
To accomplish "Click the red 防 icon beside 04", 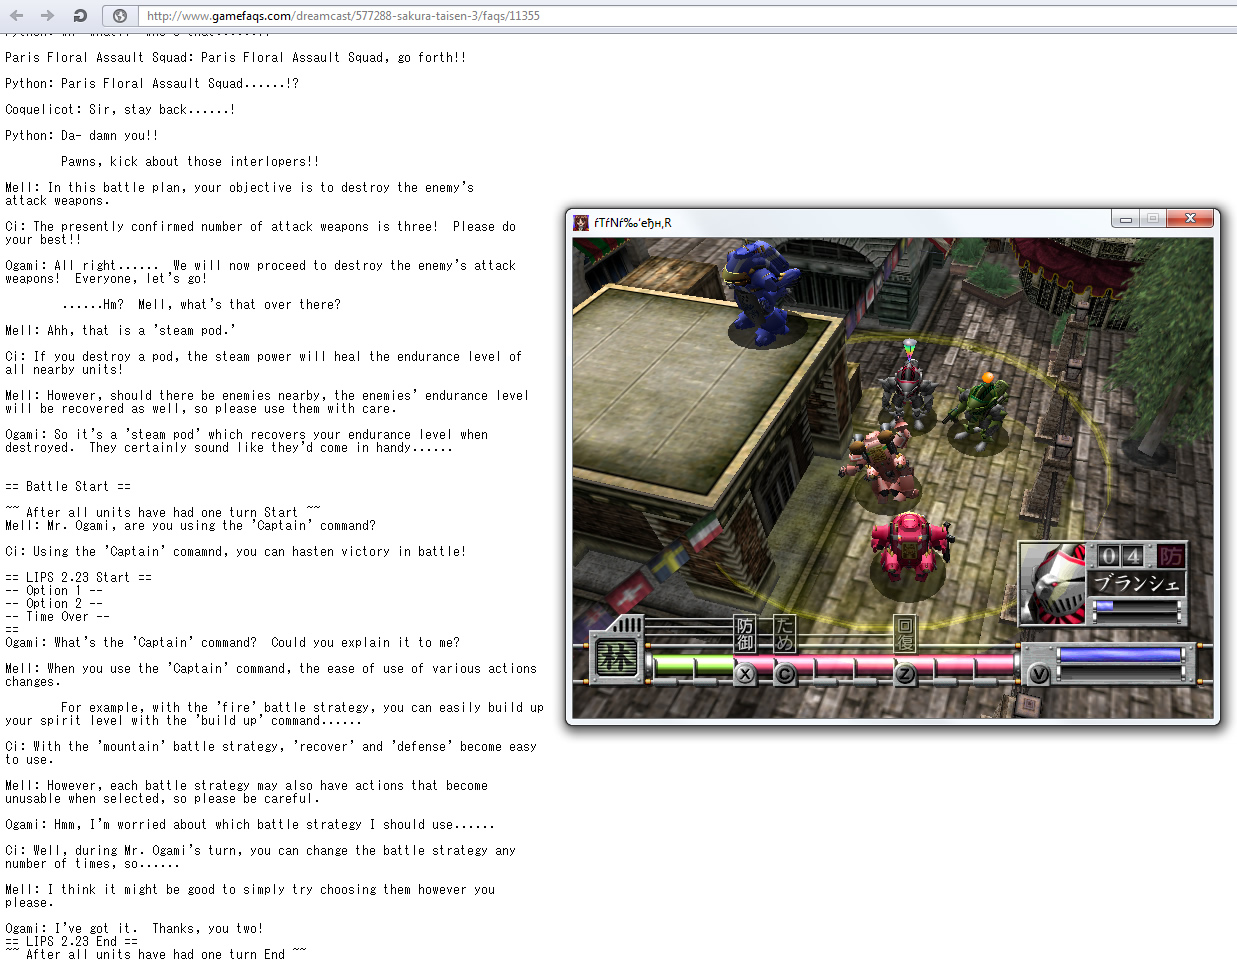I will point(1170,556).
